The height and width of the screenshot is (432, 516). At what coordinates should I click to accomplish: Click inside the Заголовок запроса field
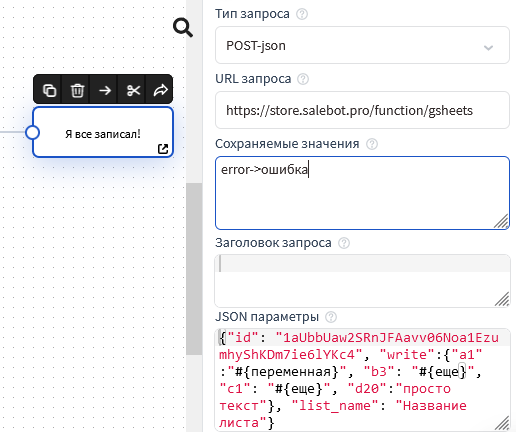coord(362,281)
